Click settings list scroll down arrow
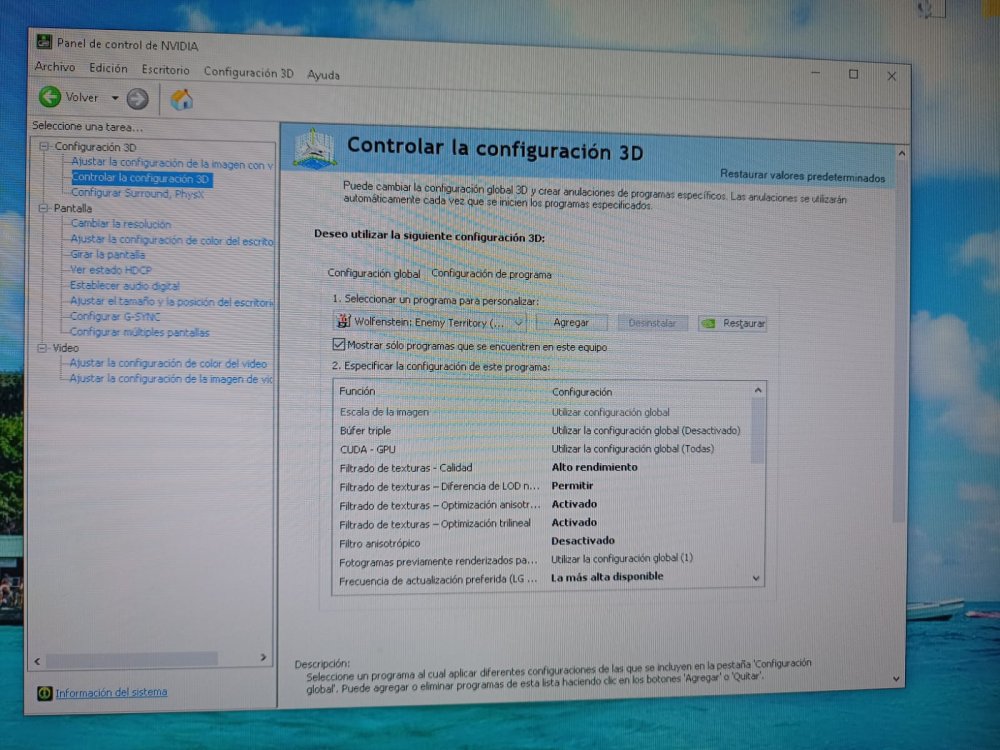The image size is (1000, 750). 756,578
